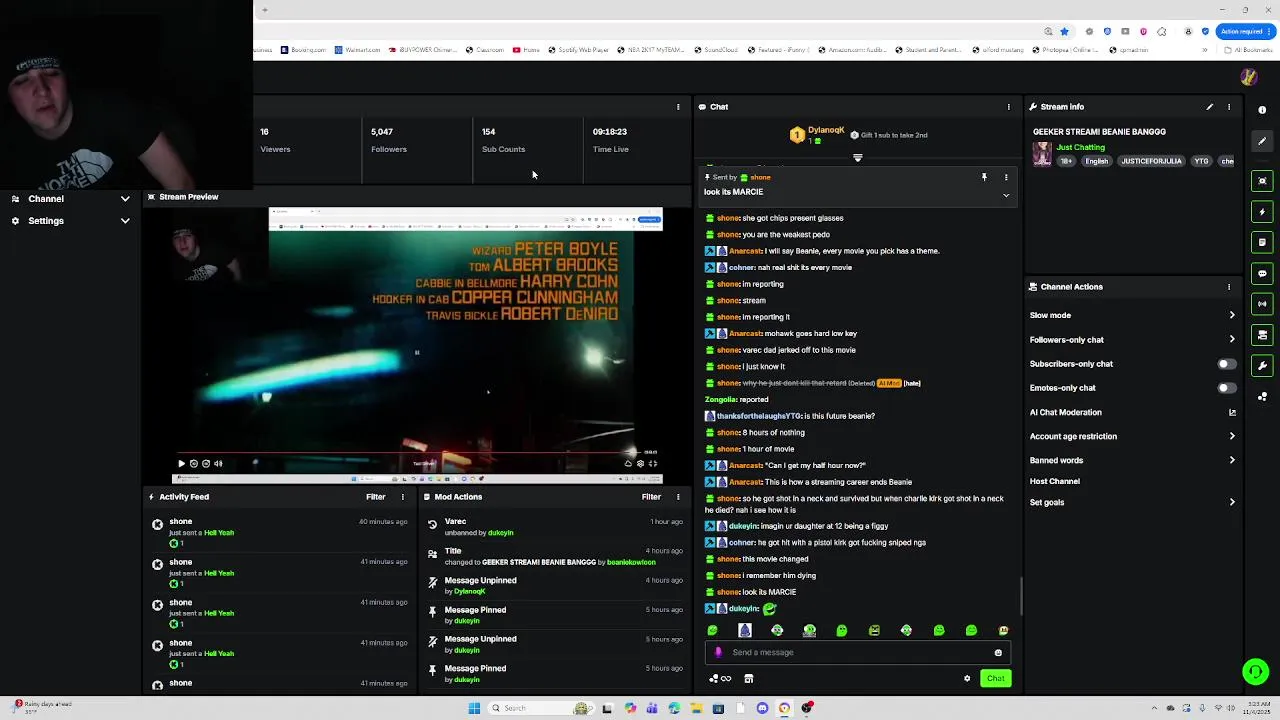The width and height of the screenshot is (1280, 720).
Task: Open Activity Feed three-dot menu
Action: point(403,497)
